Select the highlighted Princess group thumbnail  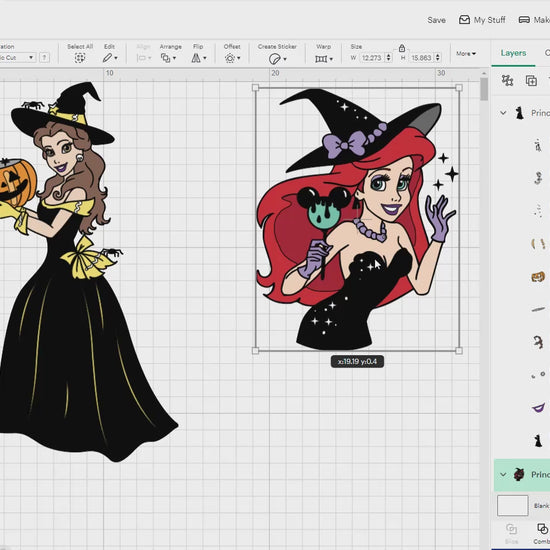pyautogui.click(x=519, y=474)
